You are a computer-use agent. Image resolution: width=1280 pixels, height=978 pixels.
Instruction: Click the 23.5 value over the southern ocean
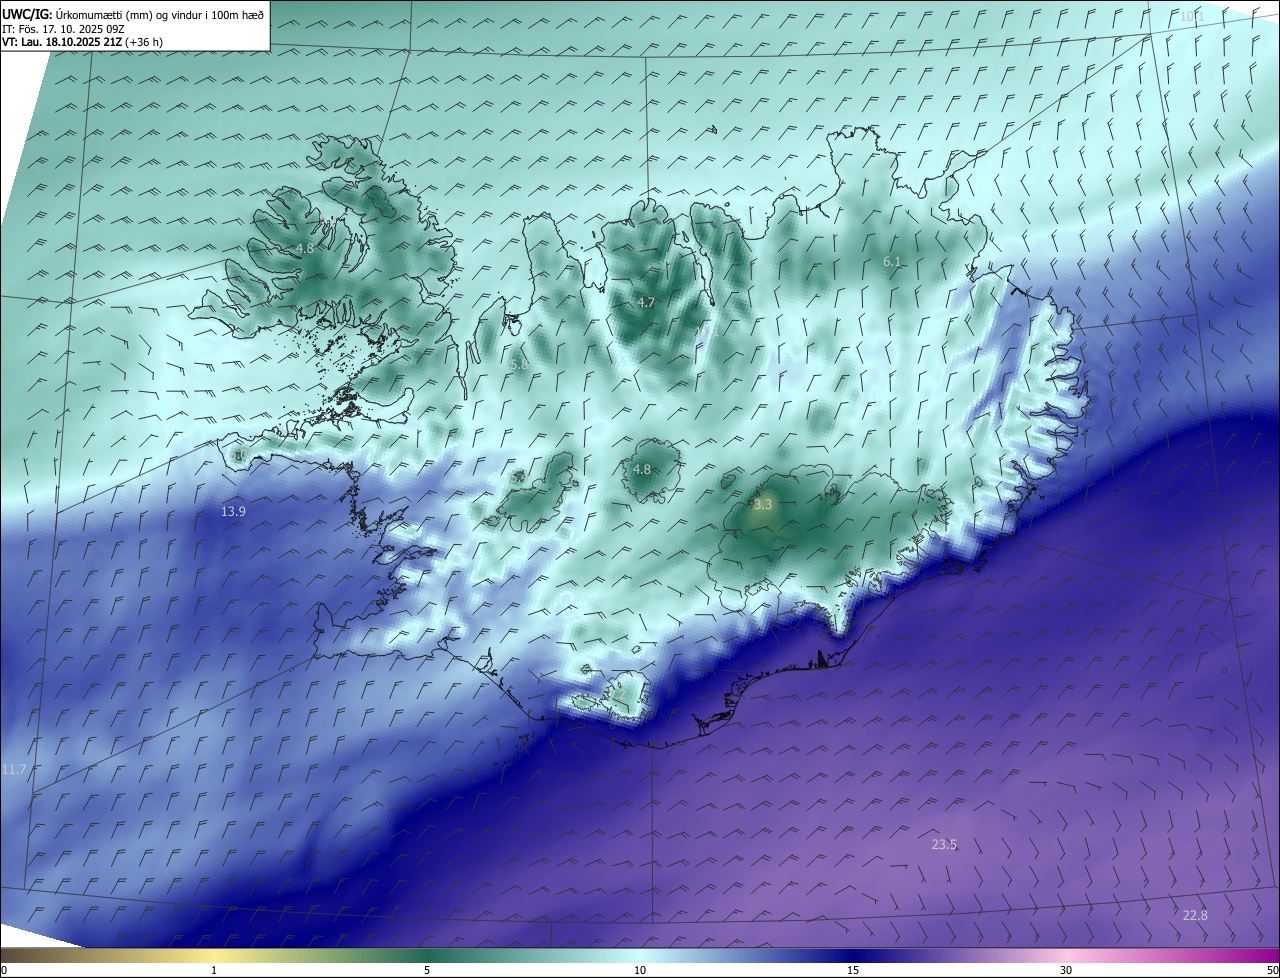tap(944, 844)
